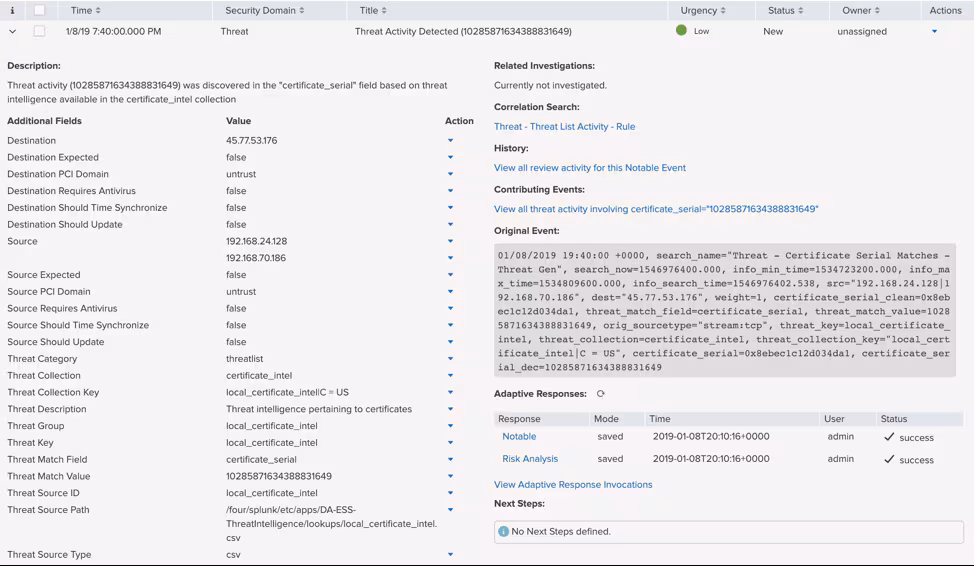Open action dropdown for Threat Collection Key
Viewport: 974px width, 566px height.
(x=450, y=392)
